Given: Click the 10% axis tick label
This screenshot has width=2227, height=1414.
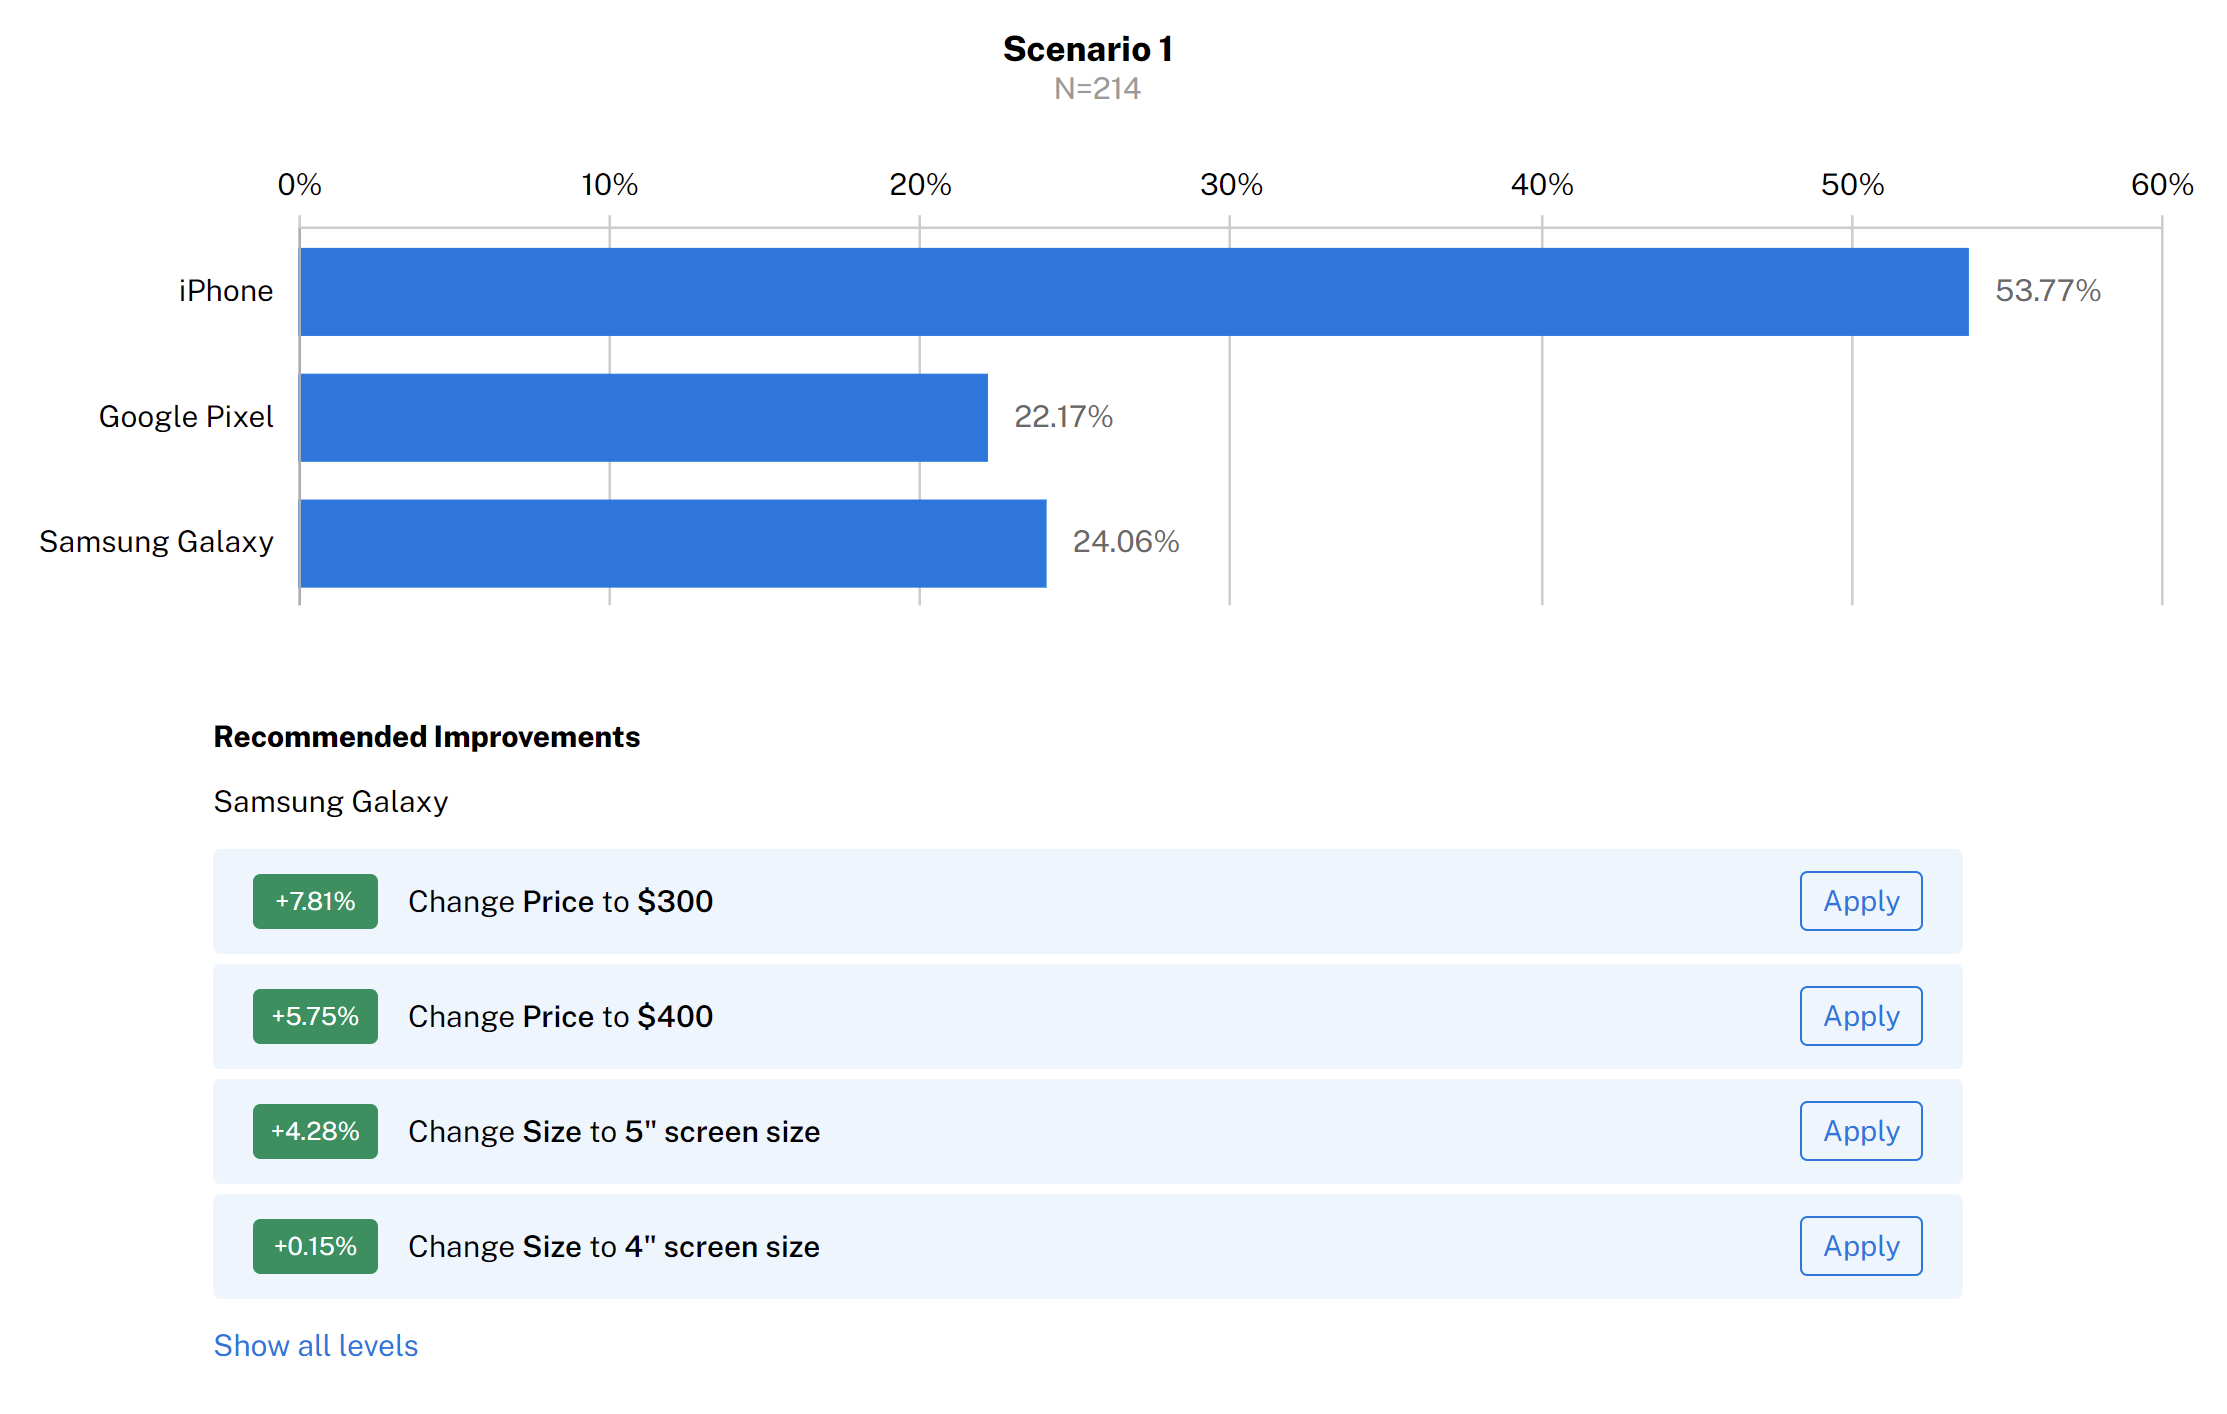Looking at the screenshot, I should [610, 185].
